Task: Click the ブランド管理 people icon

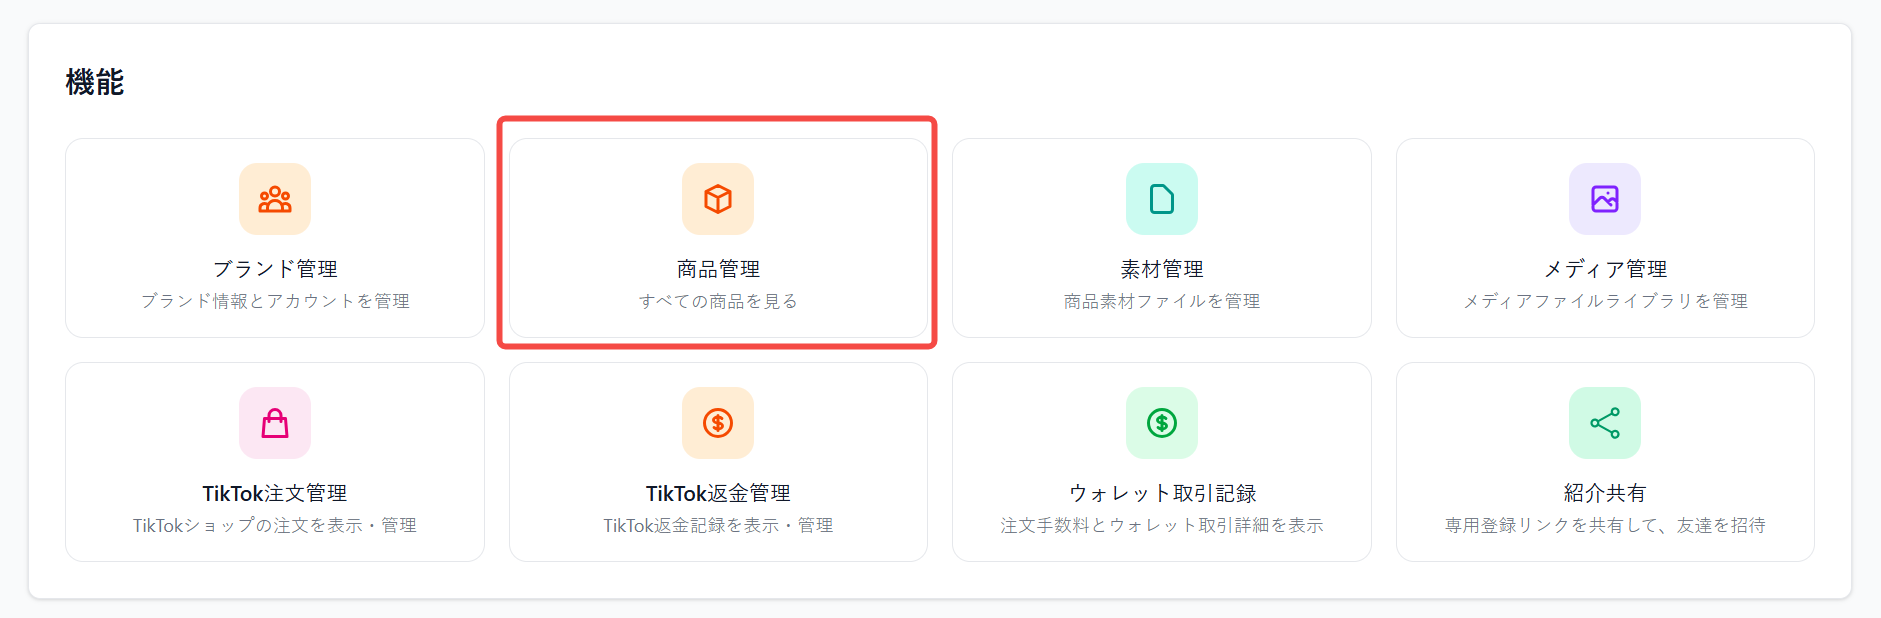Action: [274, 199]
